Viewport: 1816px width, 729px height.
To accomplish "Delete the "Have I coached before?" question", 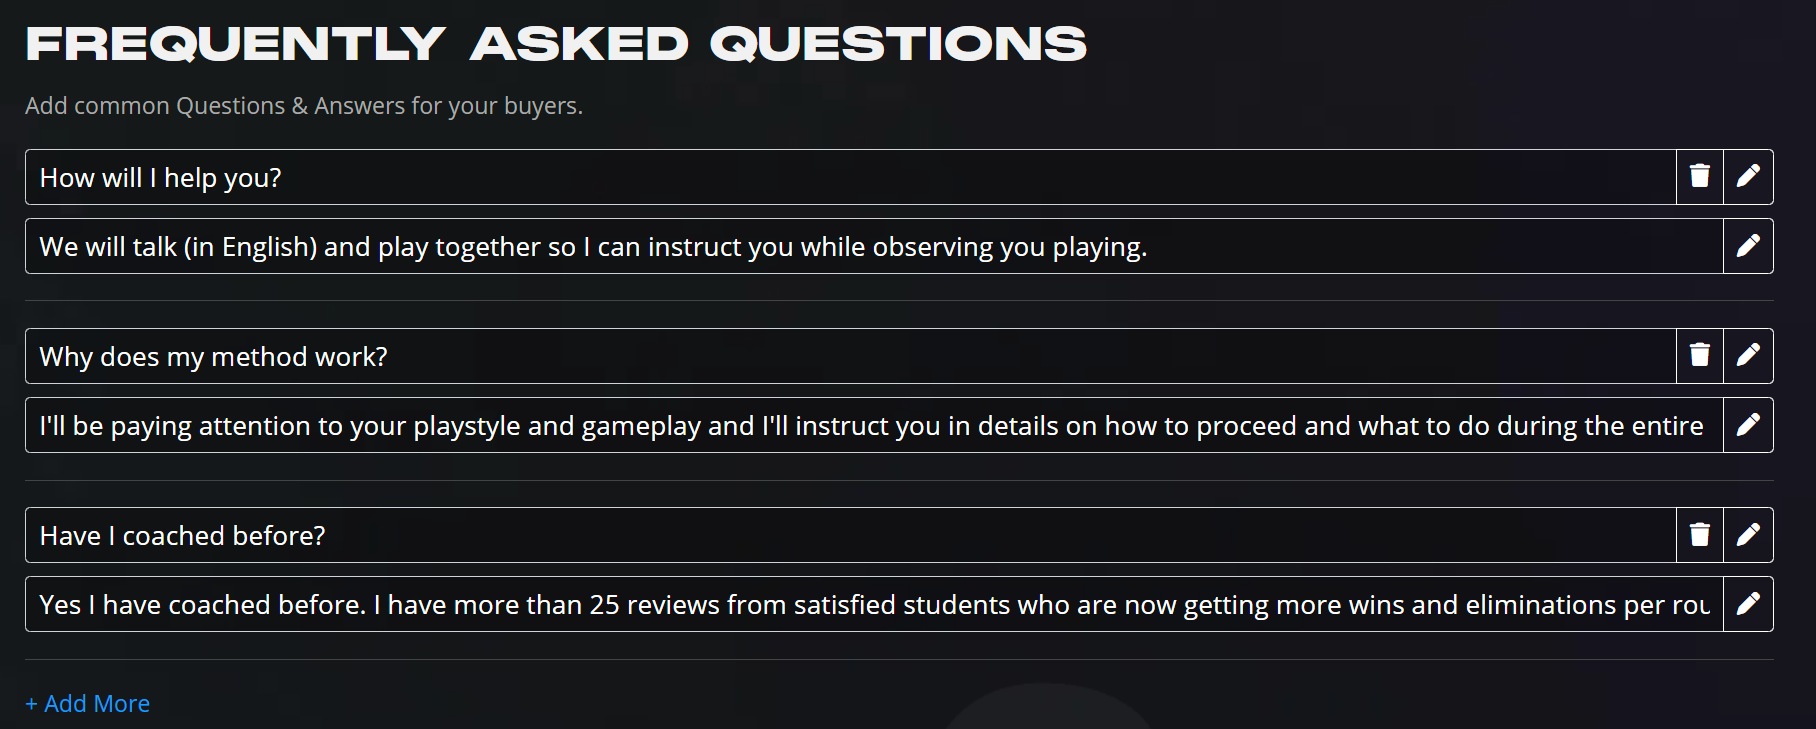I will click(1699, 535).
